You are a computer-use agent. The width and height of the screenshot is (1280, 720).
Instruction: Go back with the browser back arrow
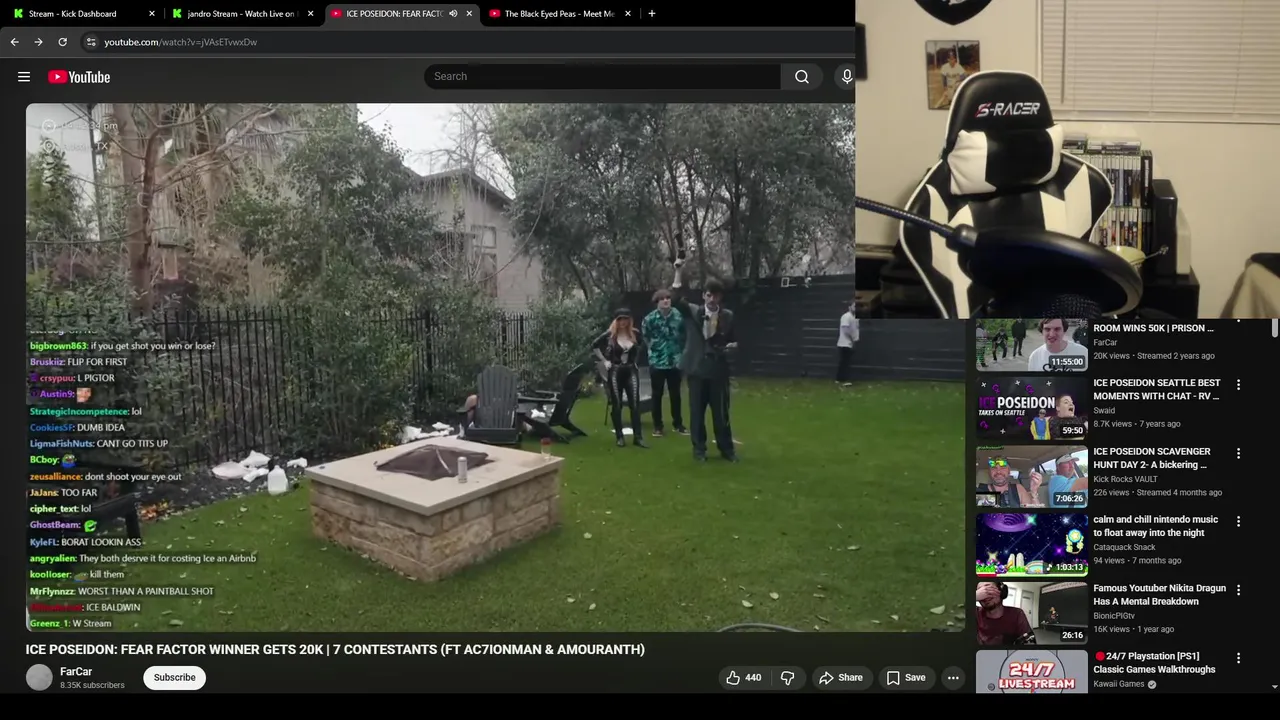click(14, 42)
